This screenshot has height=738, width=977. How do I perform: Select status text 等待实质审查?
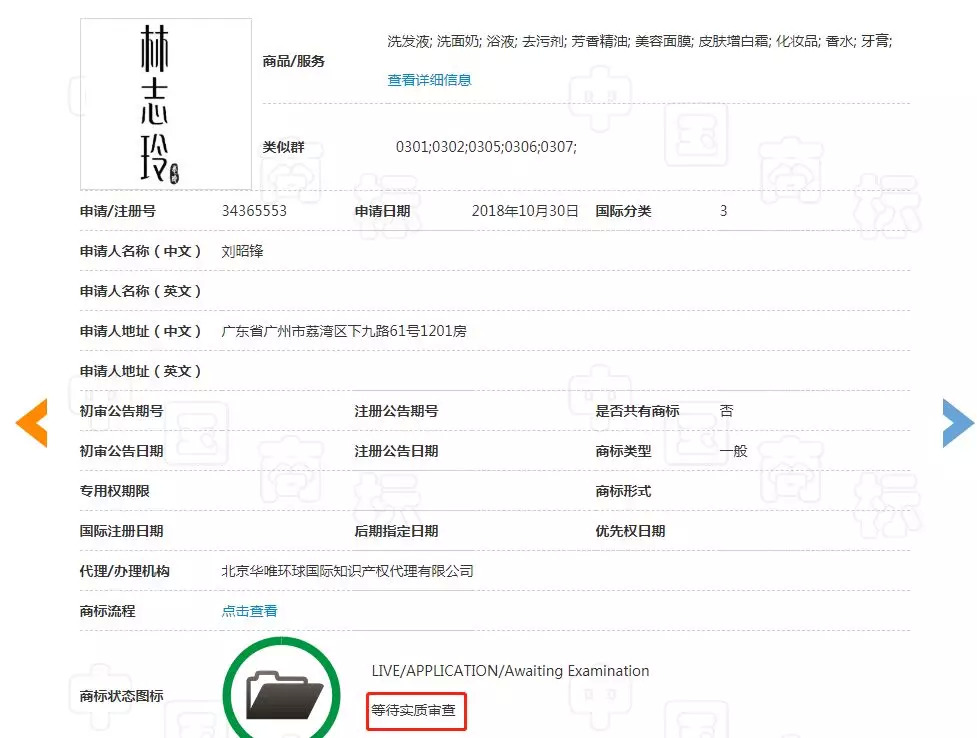414,710
